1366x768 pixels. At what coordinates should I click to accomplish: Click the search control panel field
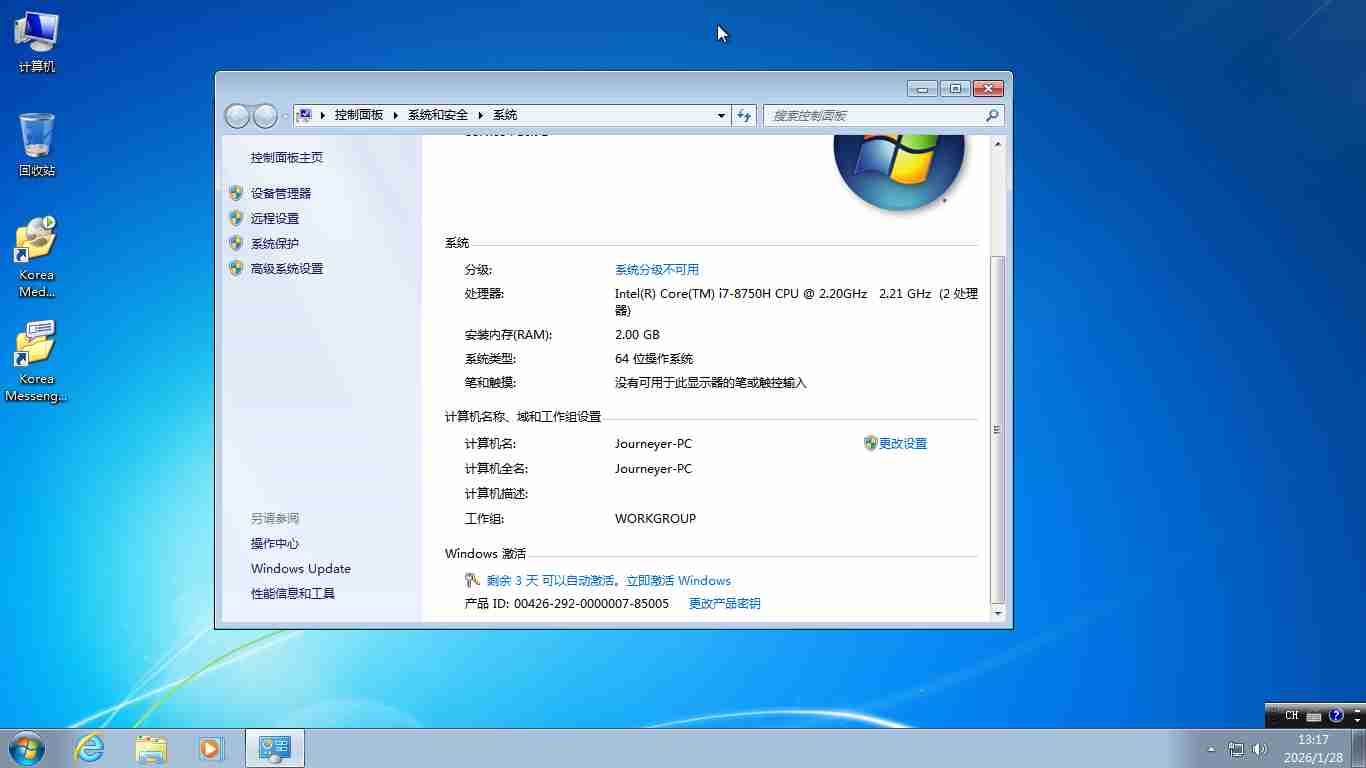[875, 115]
